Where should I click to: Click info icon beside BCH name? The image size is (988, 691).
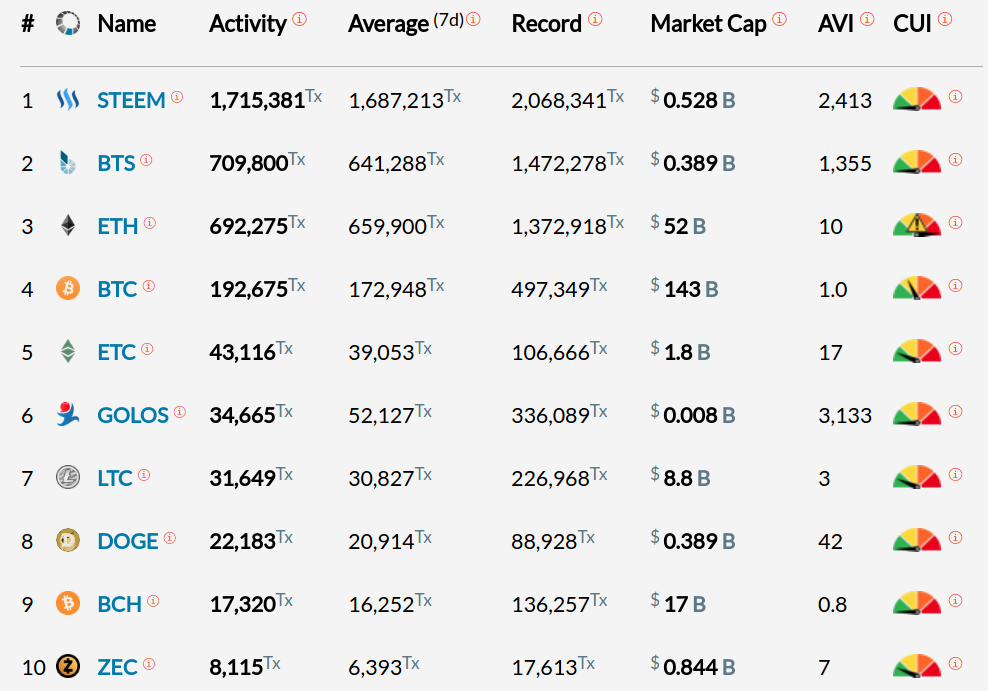(153, 601)
